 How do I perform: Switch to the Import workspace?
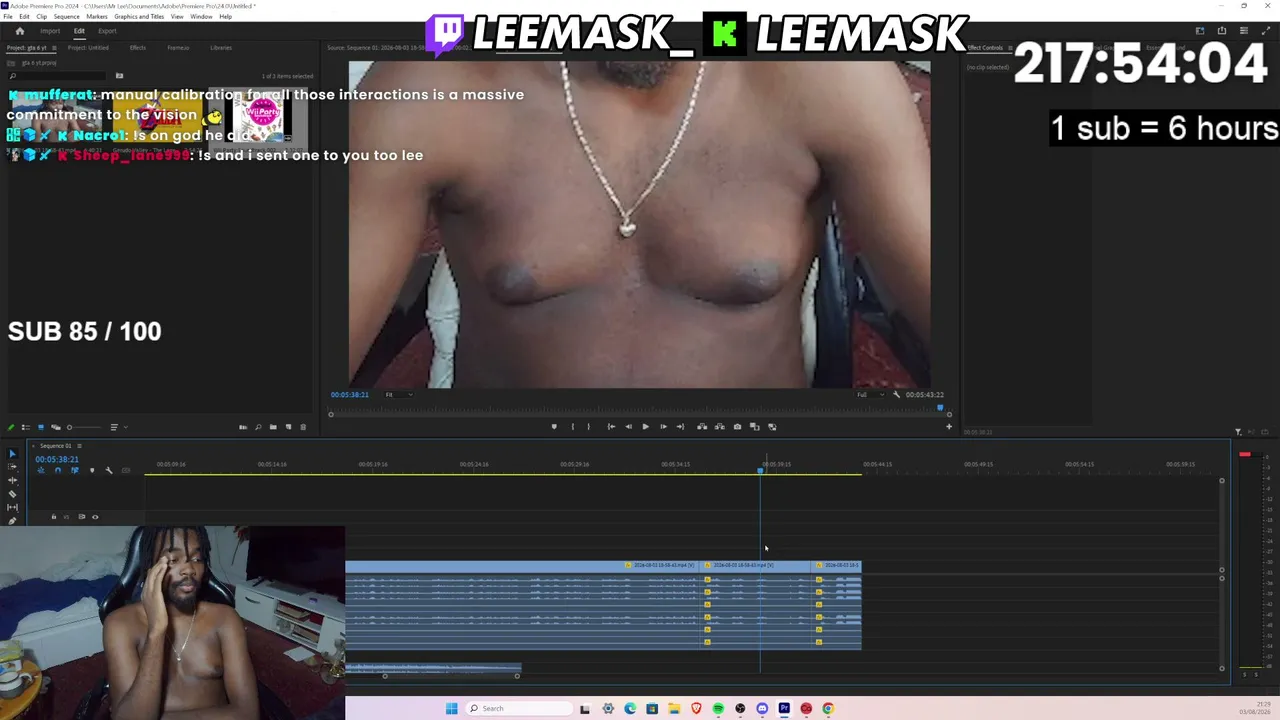(50, 31)
